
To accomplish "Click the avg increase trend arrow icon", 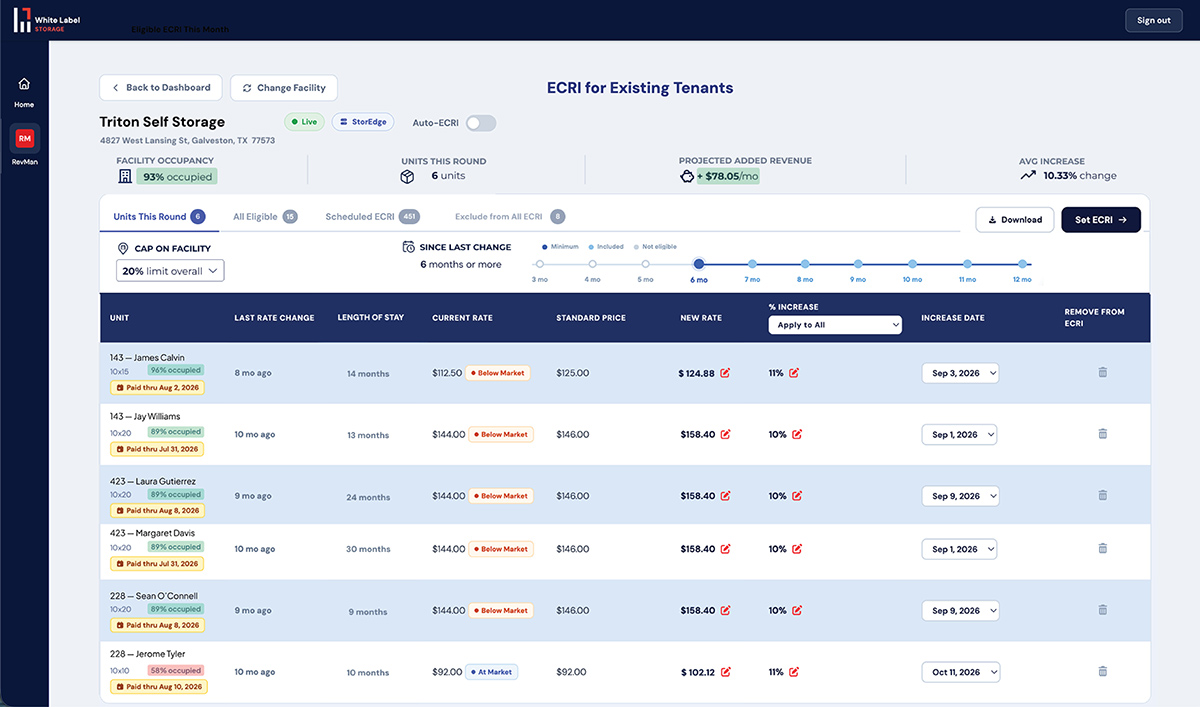I will coord(1028,175).
